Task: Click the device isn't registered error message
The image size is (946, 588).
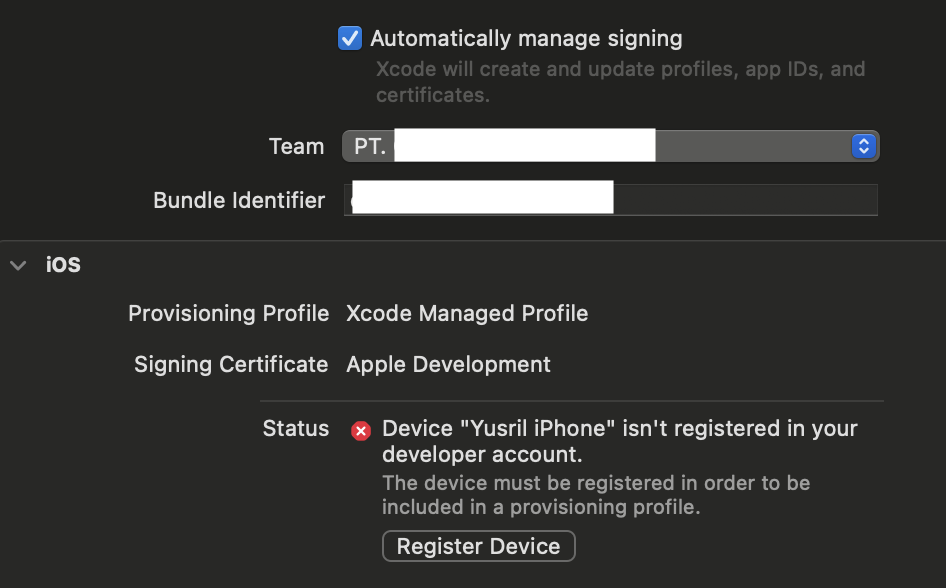Action: tap(619, 441)
